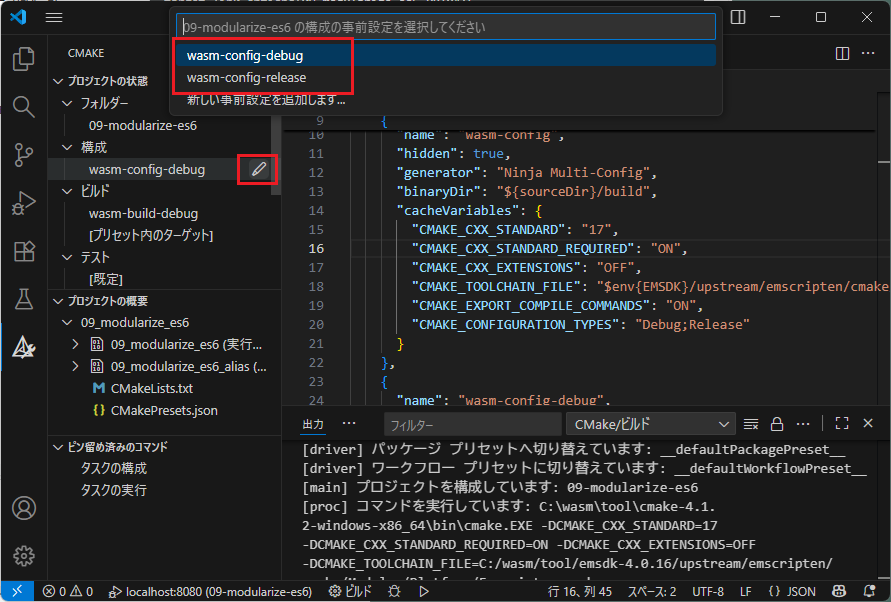Viewport: 891px width, 602px height.
Task: Open the Explorer view in activity bar
Action: [23, 59]
